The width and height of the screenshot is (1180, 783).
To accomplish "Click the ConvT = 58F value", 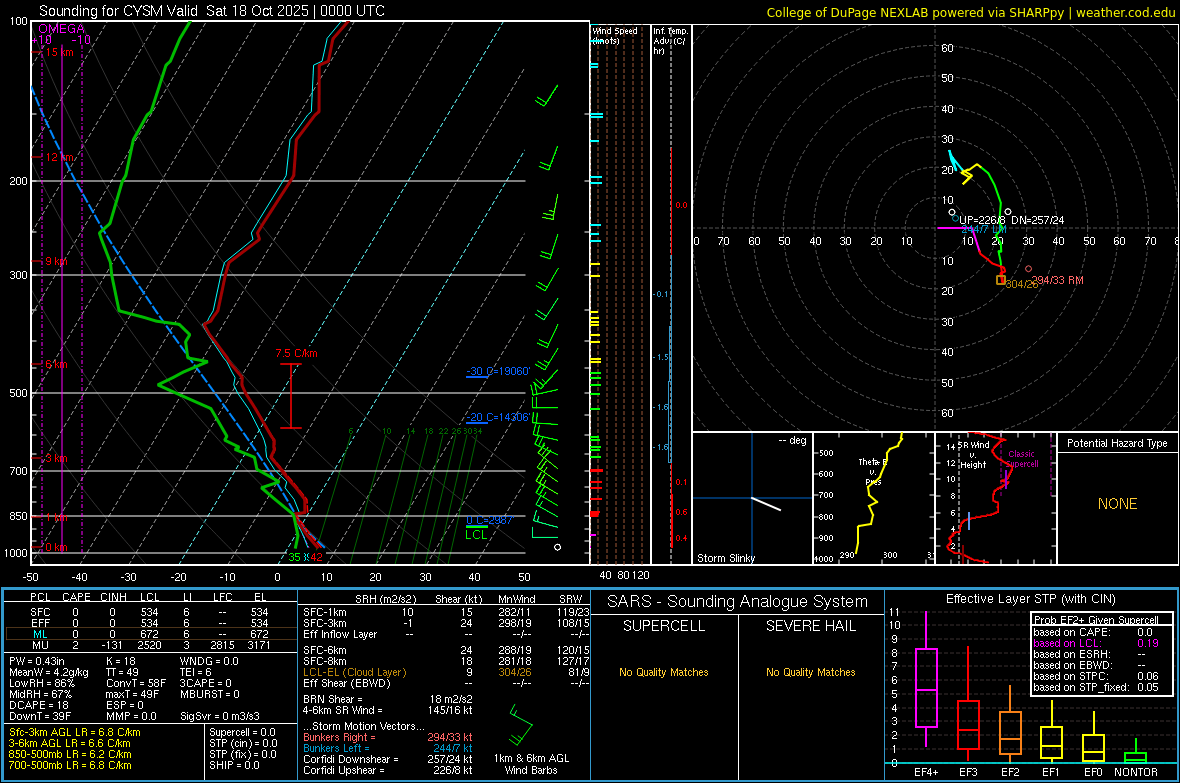I will click(x=136, y=683).
